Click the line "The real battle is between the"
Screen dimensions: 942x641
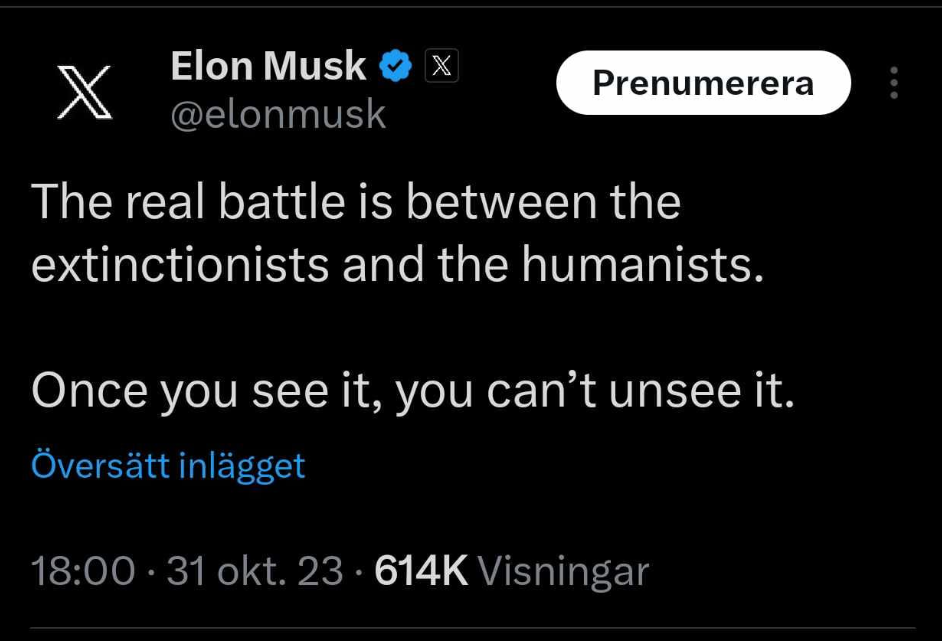point(356,202)
